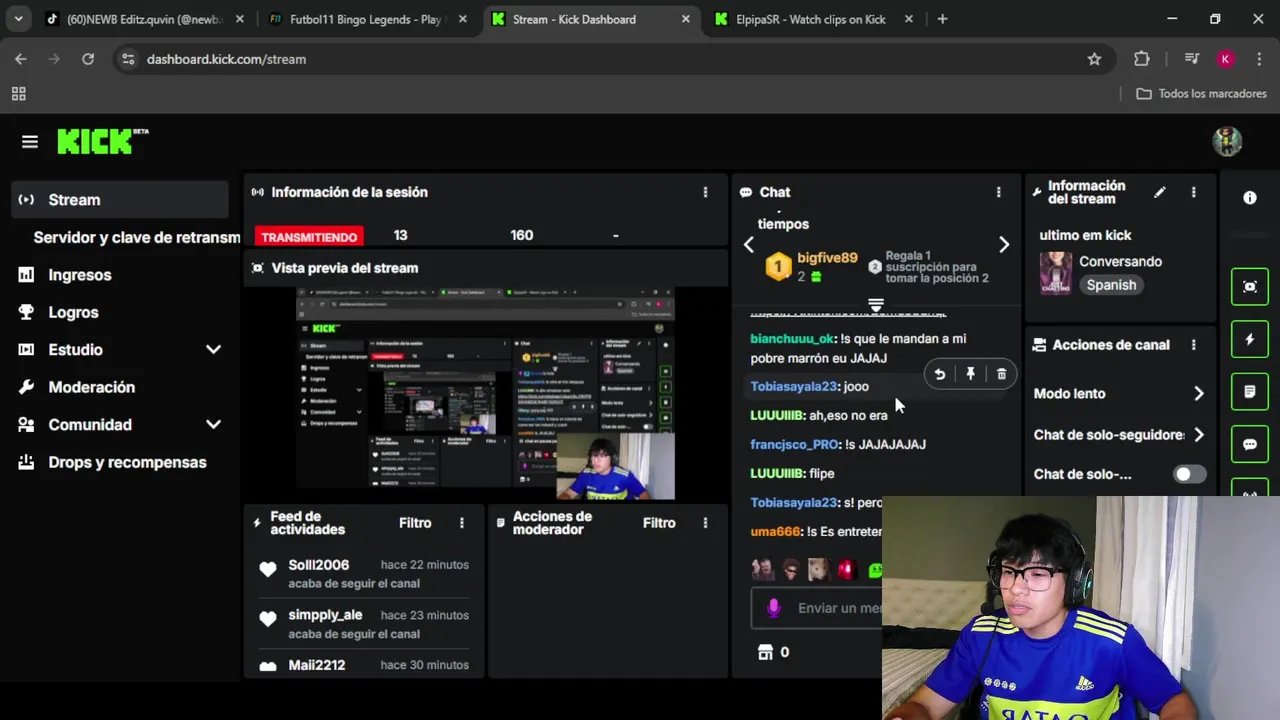Go to next leaderboard slide
Viewport: 1280px width, 720px height.
(1004, 245)
